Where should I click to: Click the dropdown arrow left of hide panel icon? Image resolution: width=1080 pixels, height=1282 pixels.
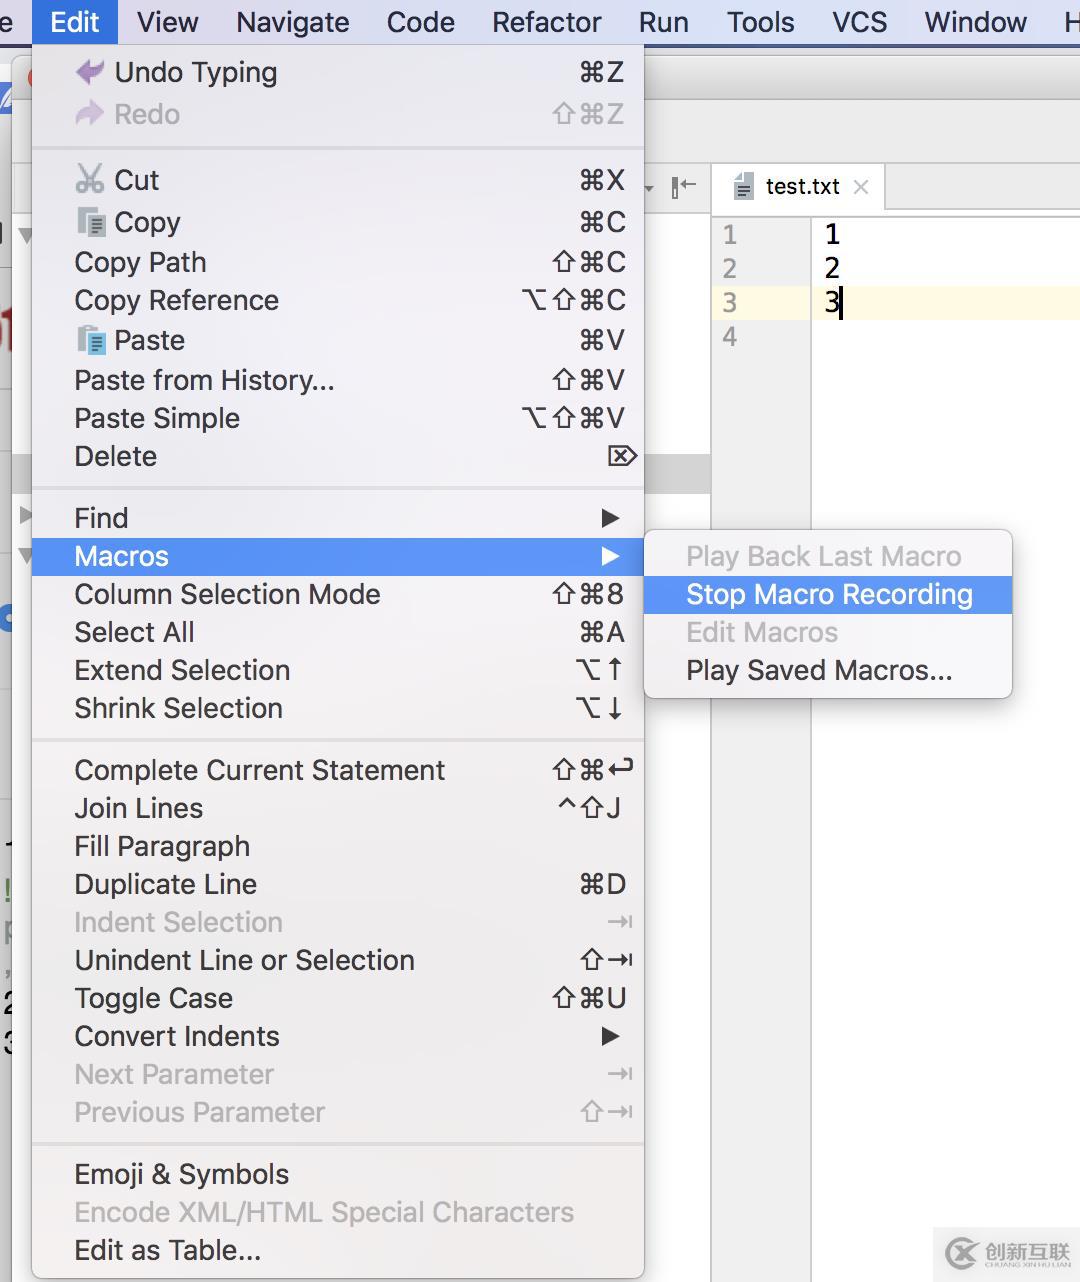[x=649, y=188]
